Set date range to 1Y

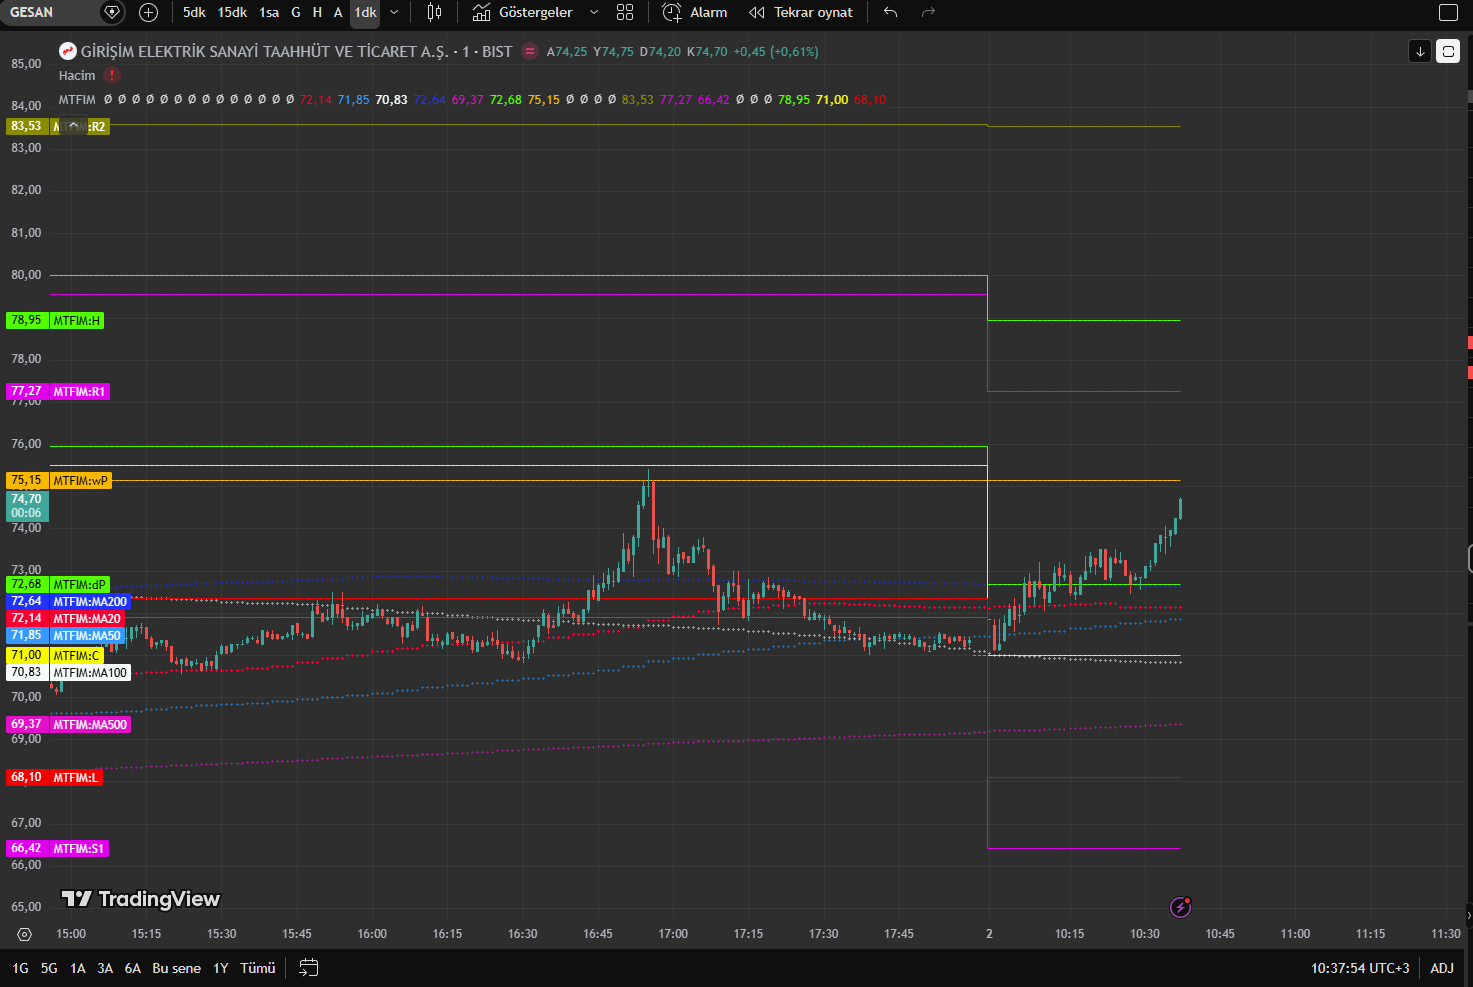click(221, 968)
